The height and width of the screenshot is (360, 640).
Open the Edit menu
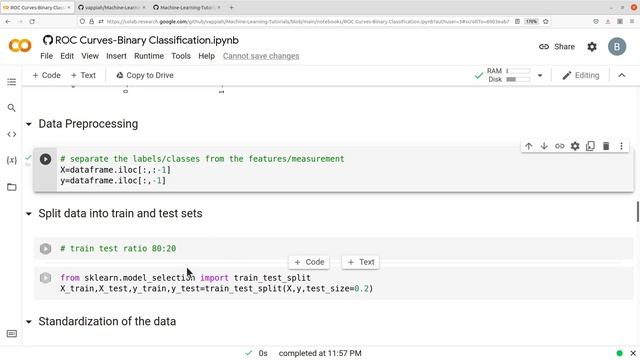tap(67, 56)
